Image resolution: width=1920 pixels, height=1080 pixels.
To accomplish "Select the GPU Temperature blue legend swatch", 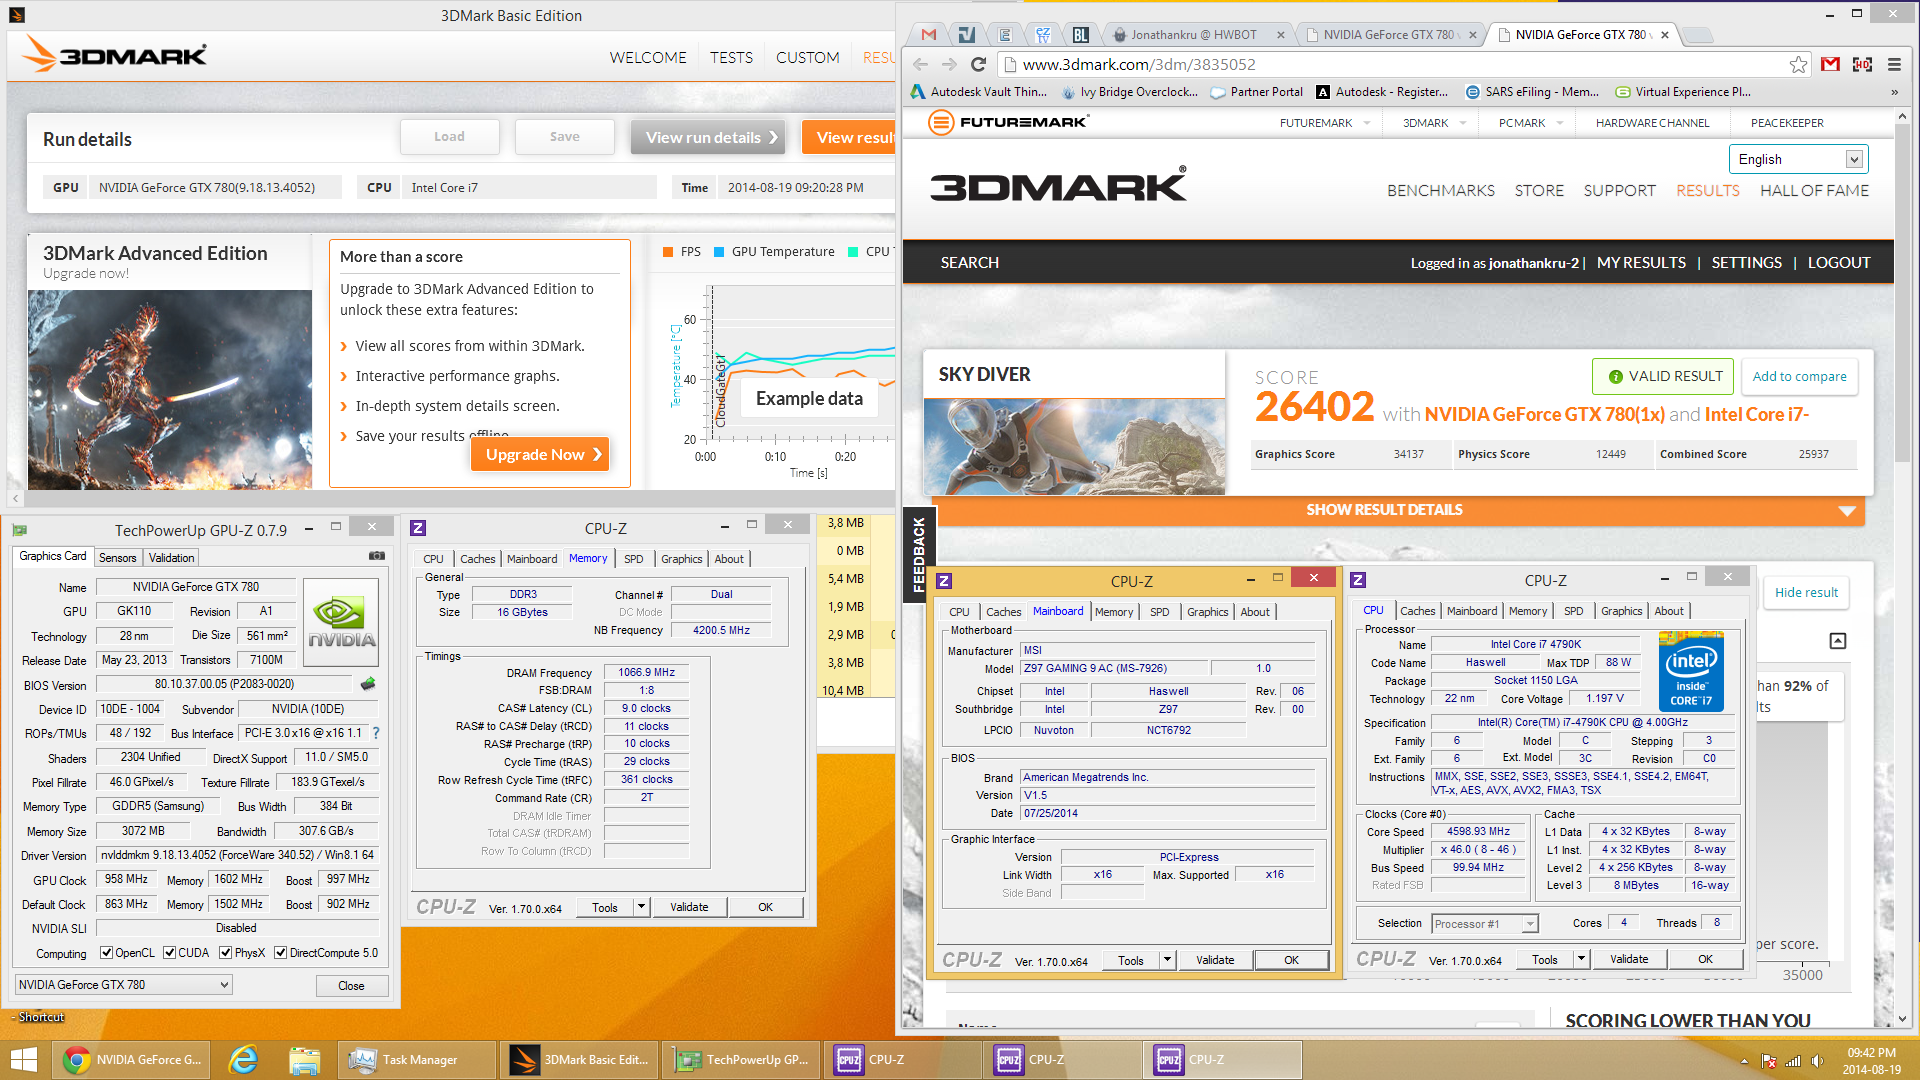I will 718,252.
